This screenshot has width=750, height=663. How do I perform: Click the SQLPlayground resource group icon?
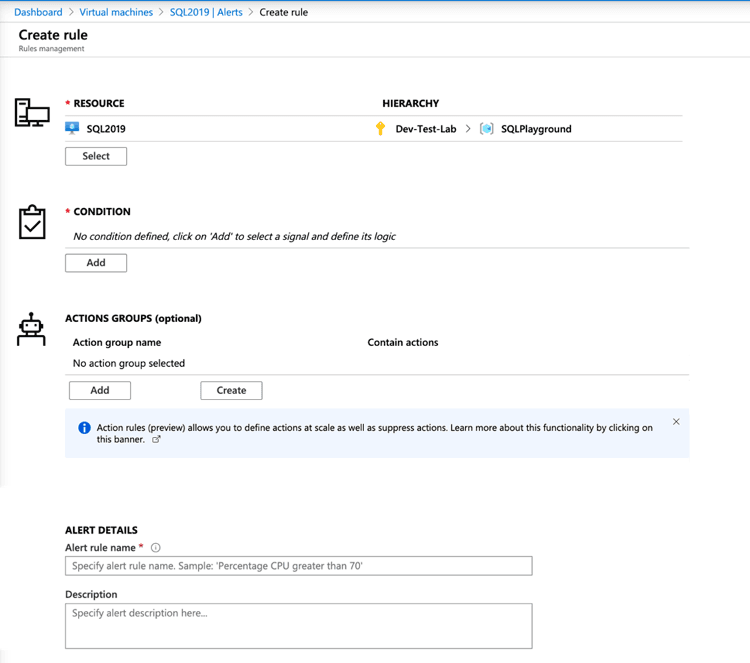(x=487, y=128)
